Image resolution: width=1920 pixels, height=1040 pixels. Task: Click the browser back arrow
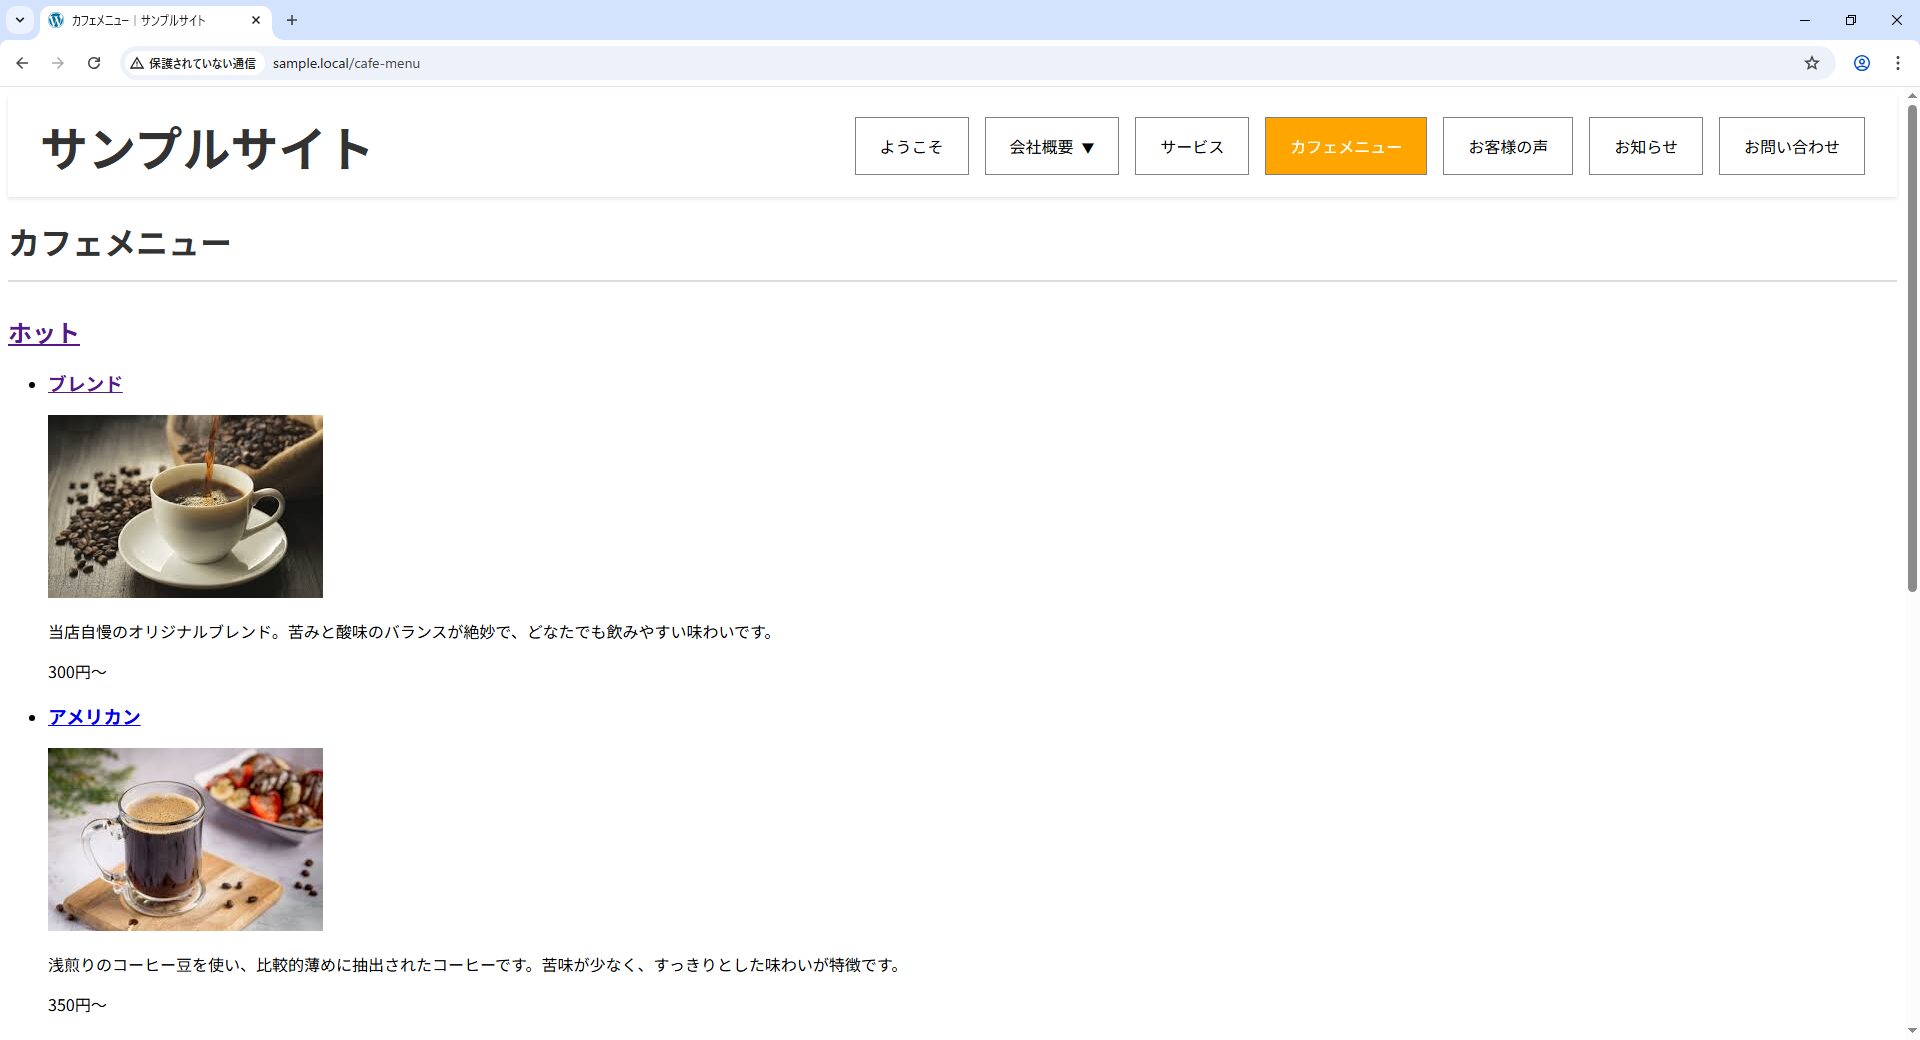pyautogui.click(x=22, y=63)
